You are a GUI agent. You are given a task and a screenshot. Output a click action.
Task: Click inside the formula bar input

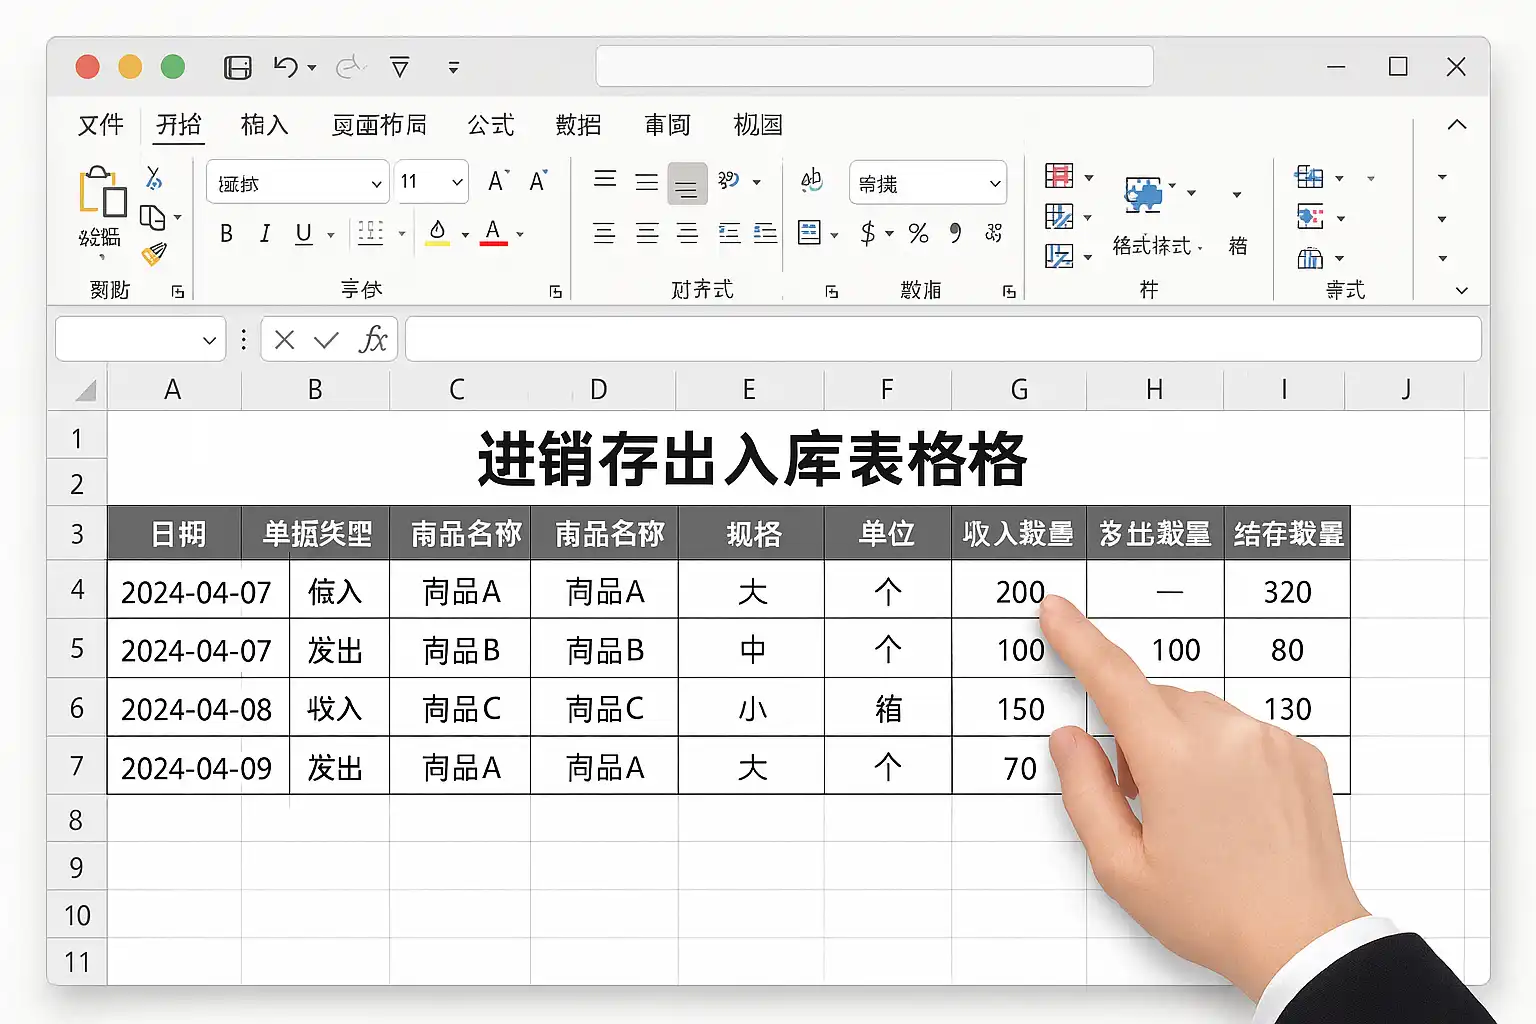point(943,340)
